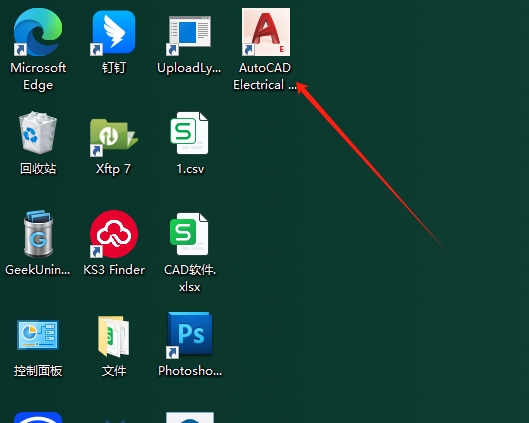Image resolution: width=529 pixels, height=423 pixels.
Task: Select the CAD软件.xlsx file icon
Action: [x=189, y=233]
